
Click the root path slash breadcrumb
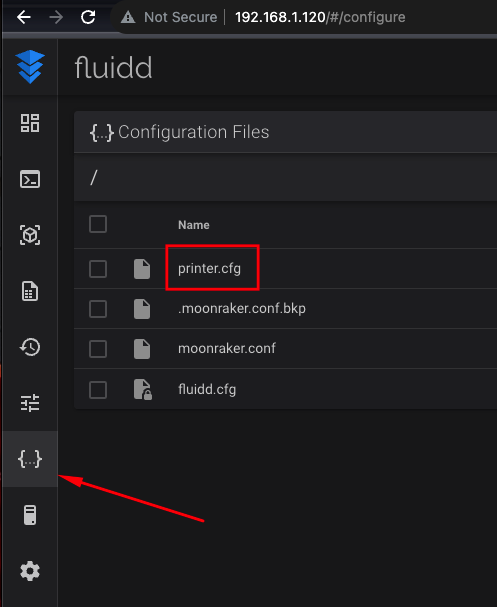(93, 178)
